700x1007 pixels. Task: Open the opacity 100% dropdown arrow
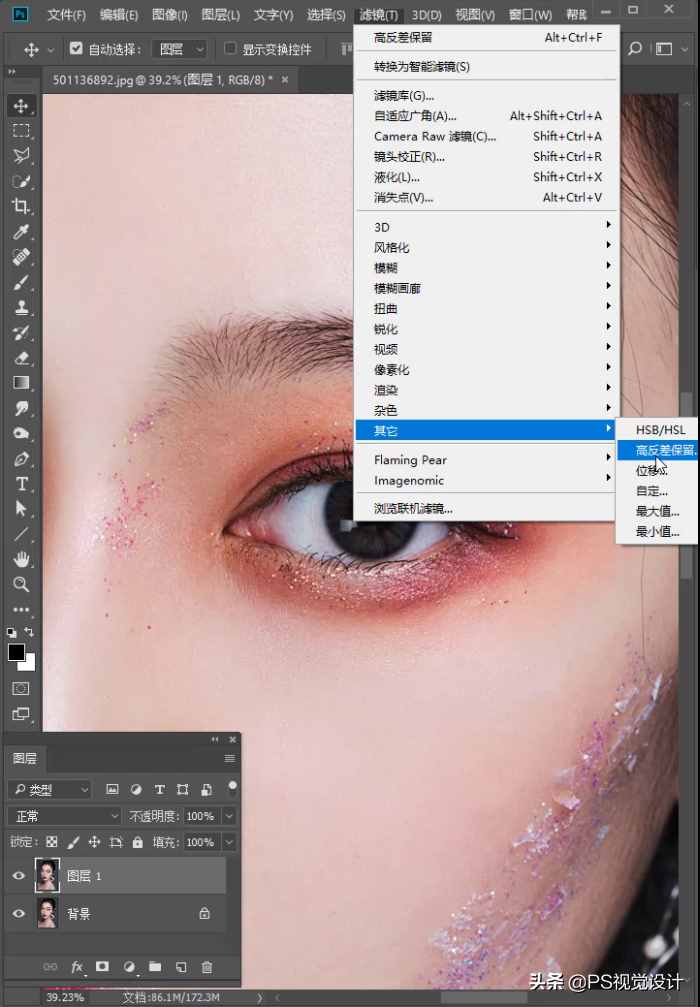pyautogui.click(x=229, y=816)
